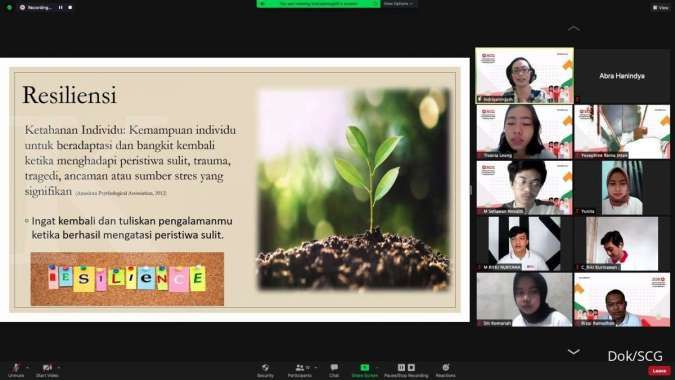Select the Yunita participant video
Image resolution: width=675 pixels, height=380 pixels.
point(622,188)
